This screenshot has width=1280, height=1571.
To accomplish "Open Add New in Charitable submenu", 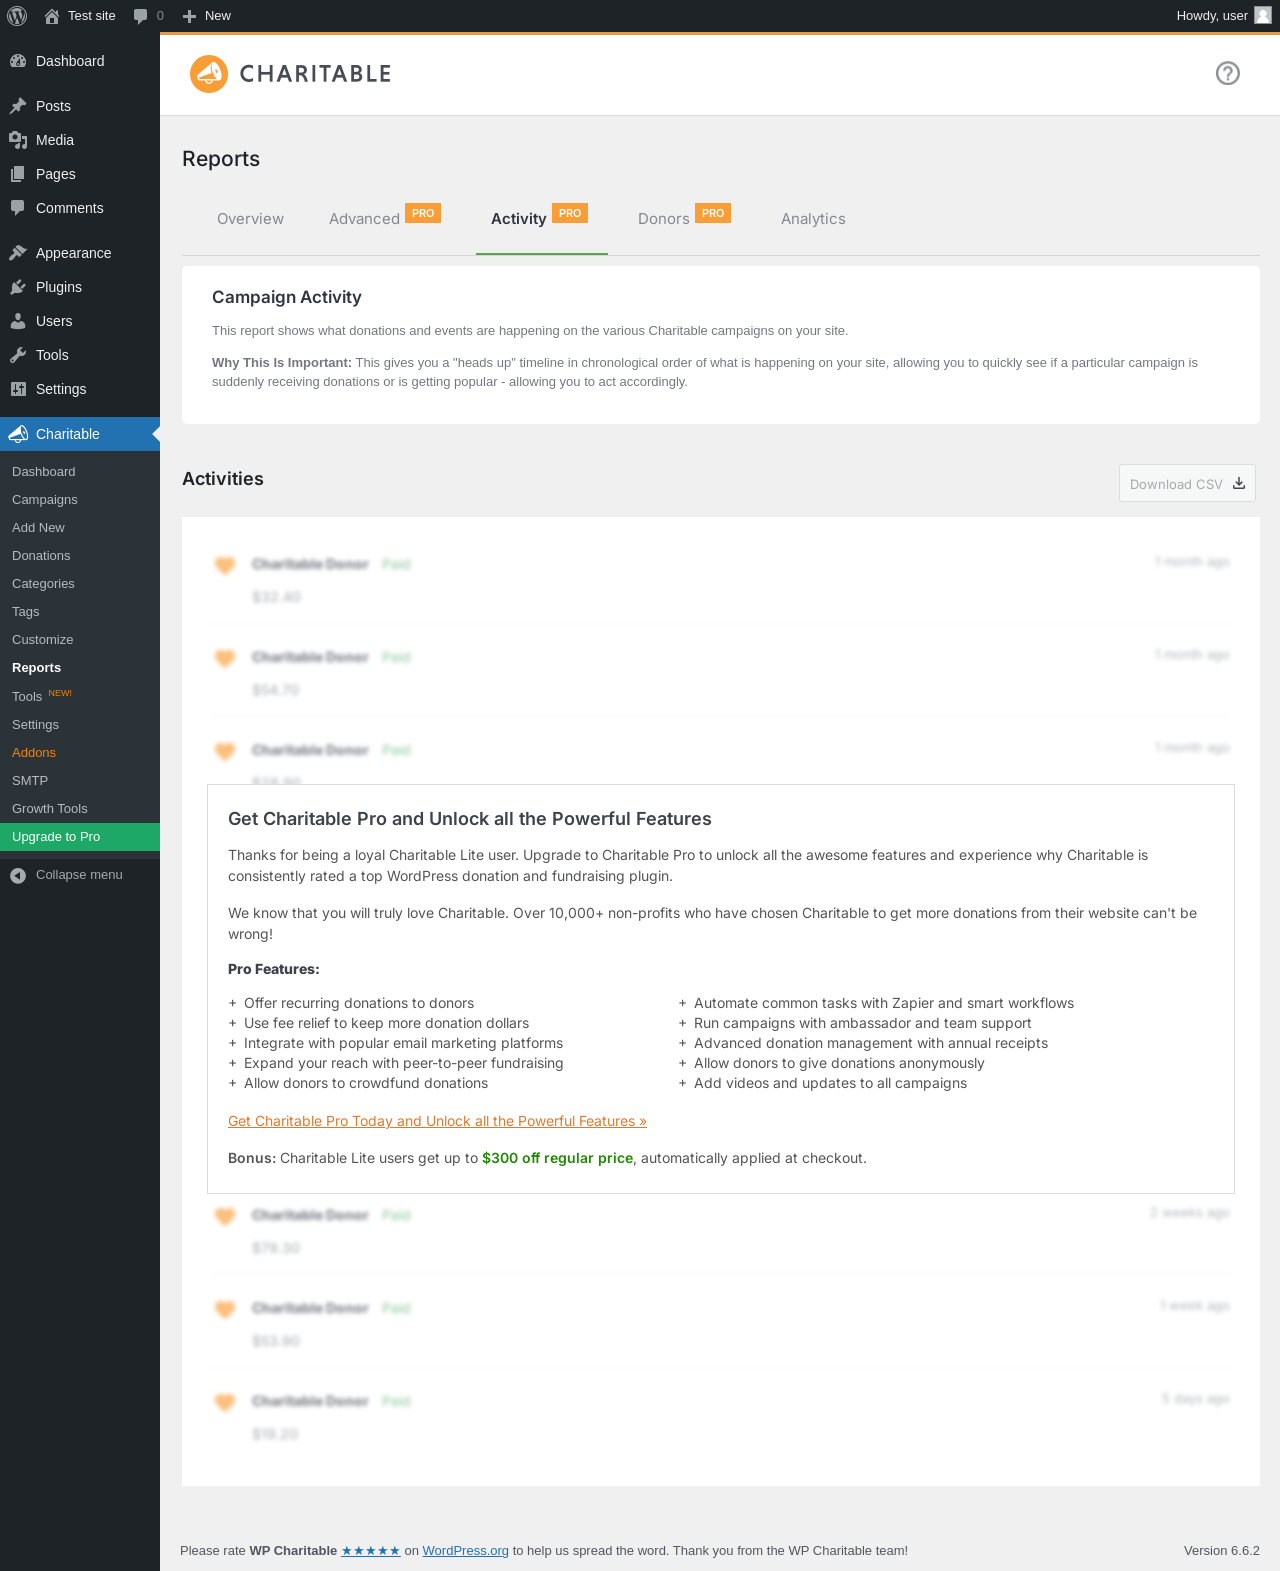I will pos(80,528).
